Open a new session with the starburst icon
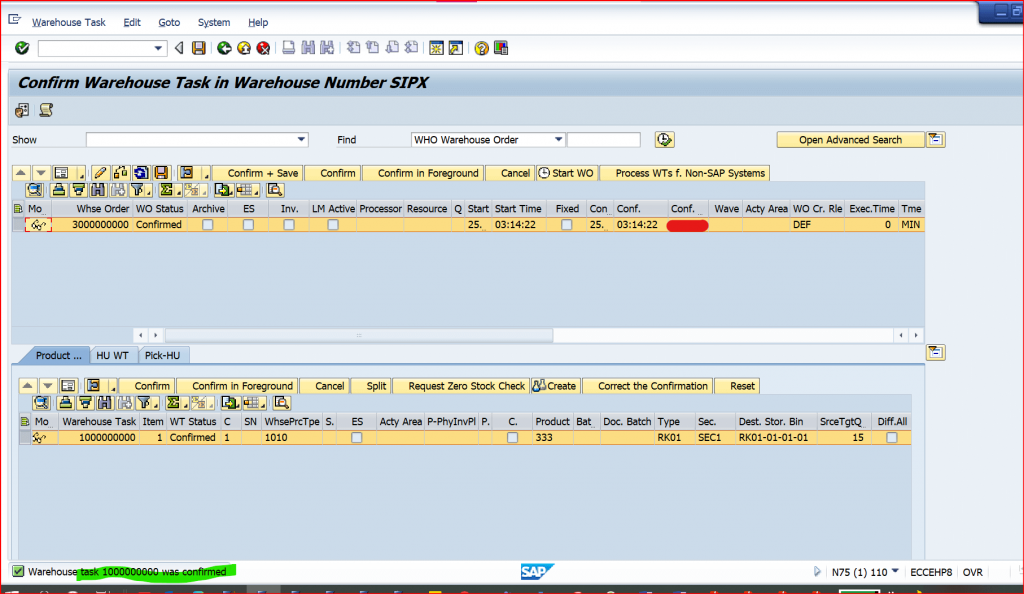This screenshot has height=594, width=1024. [436, 48]
